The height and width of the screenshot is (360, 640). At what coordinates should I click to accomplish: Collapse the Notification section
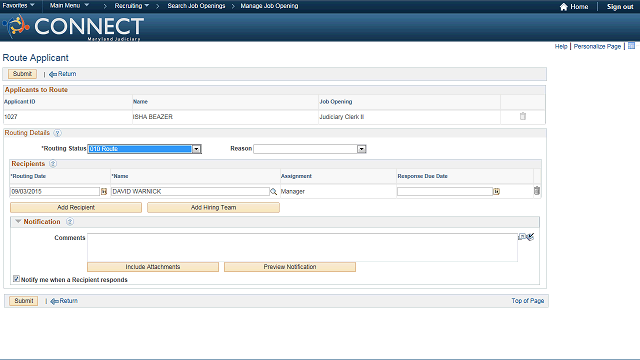coord(18,221)
